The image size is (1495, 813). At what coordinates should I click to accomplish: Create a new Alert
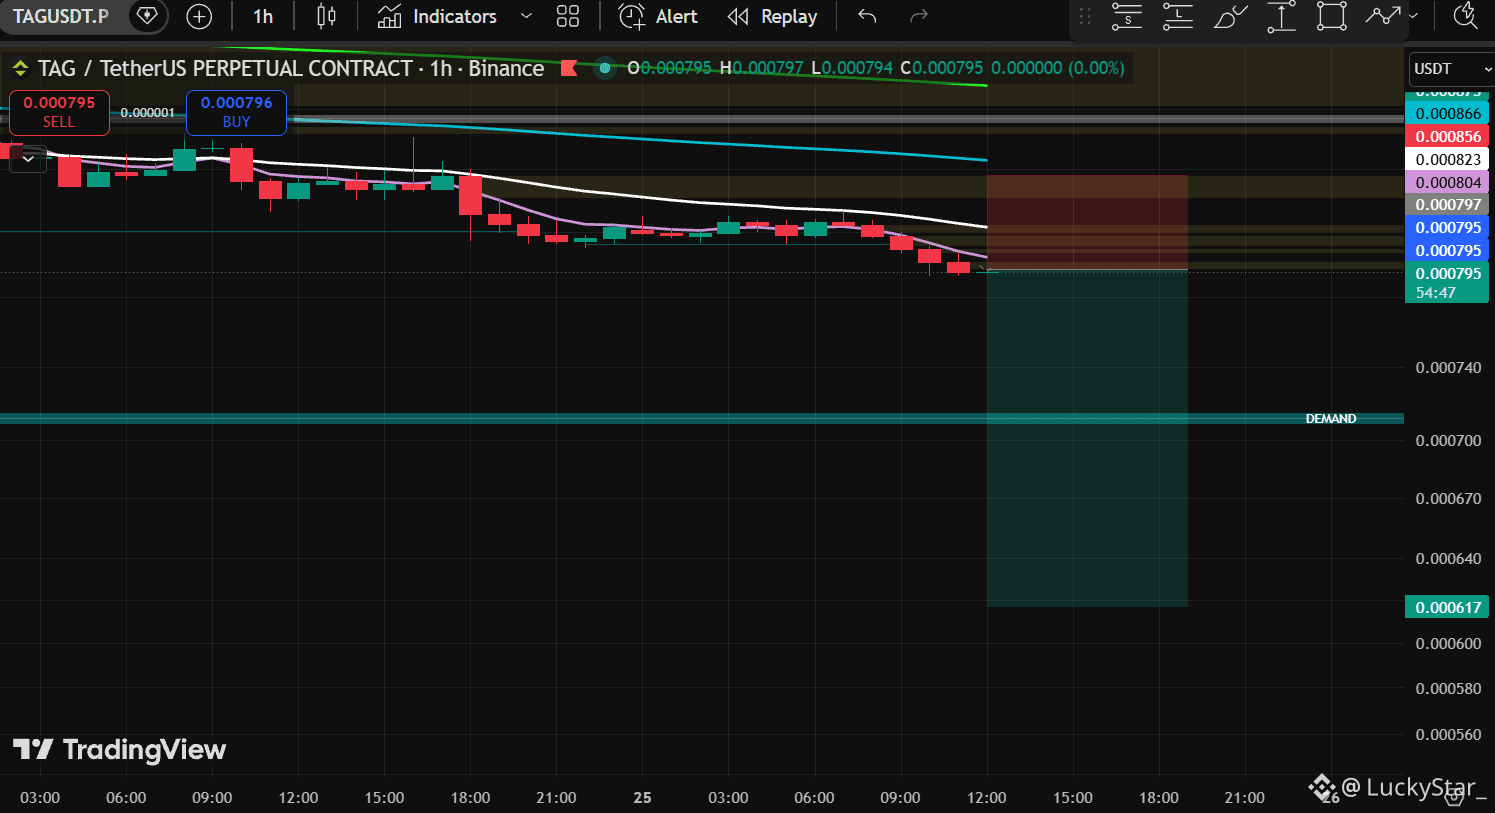pos(658,16)
